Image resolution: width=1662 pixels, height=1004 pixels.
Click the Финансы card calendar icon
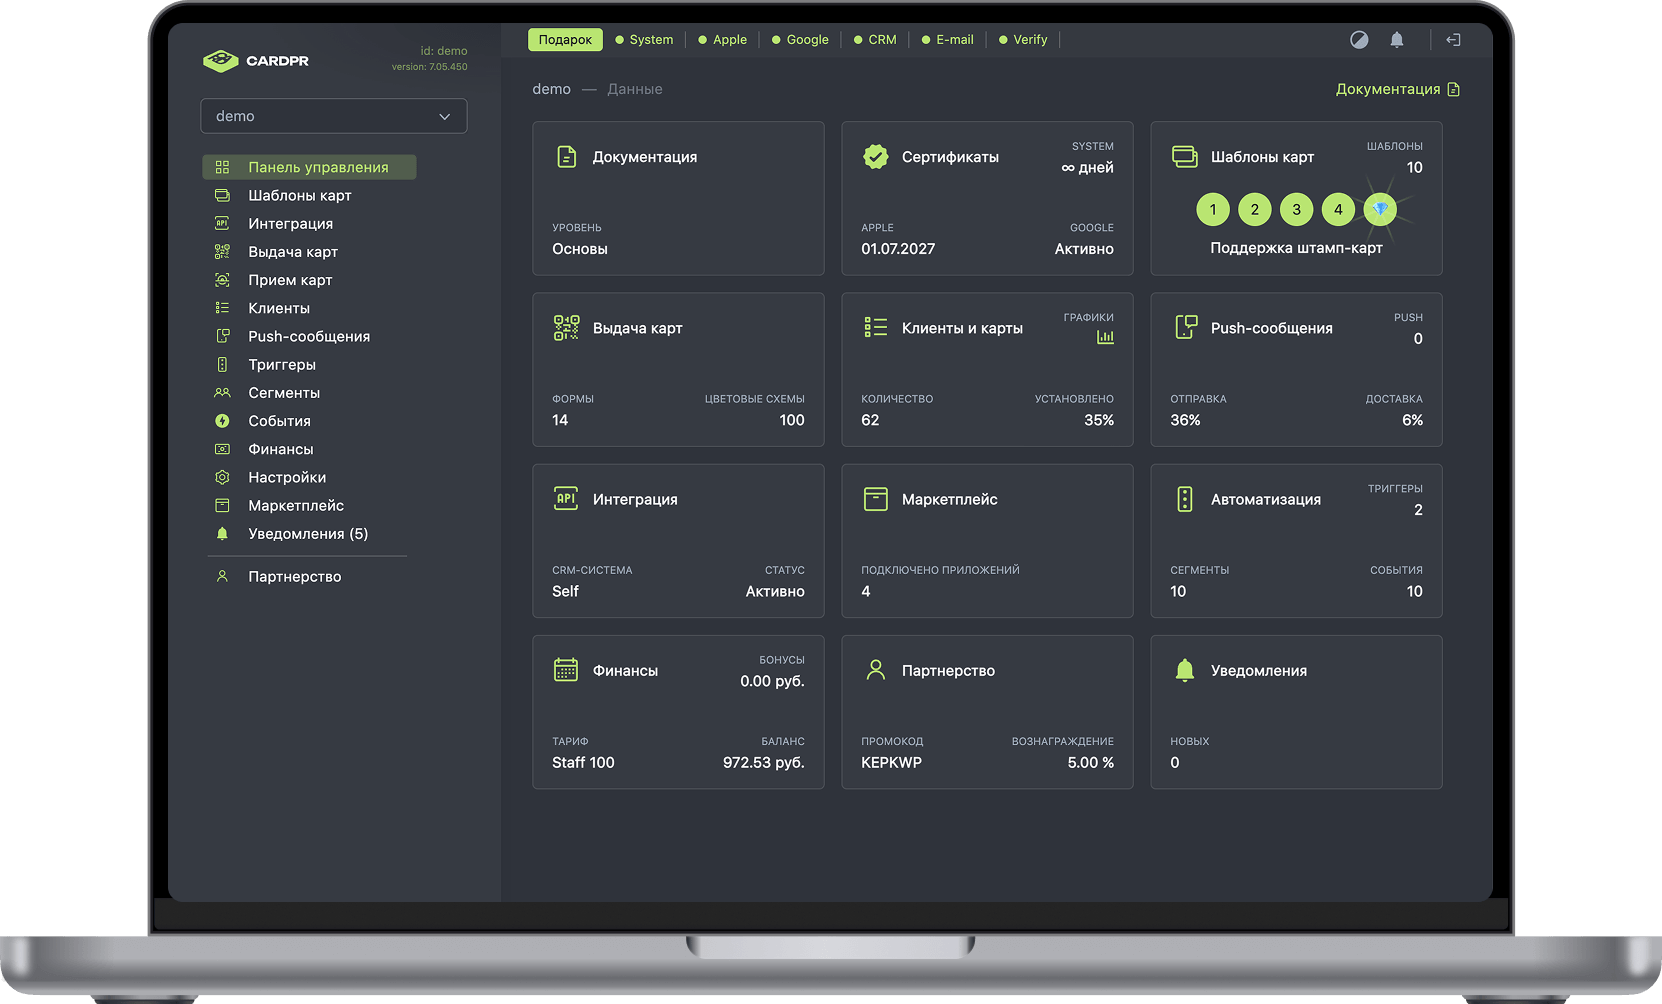coord(566,670)
